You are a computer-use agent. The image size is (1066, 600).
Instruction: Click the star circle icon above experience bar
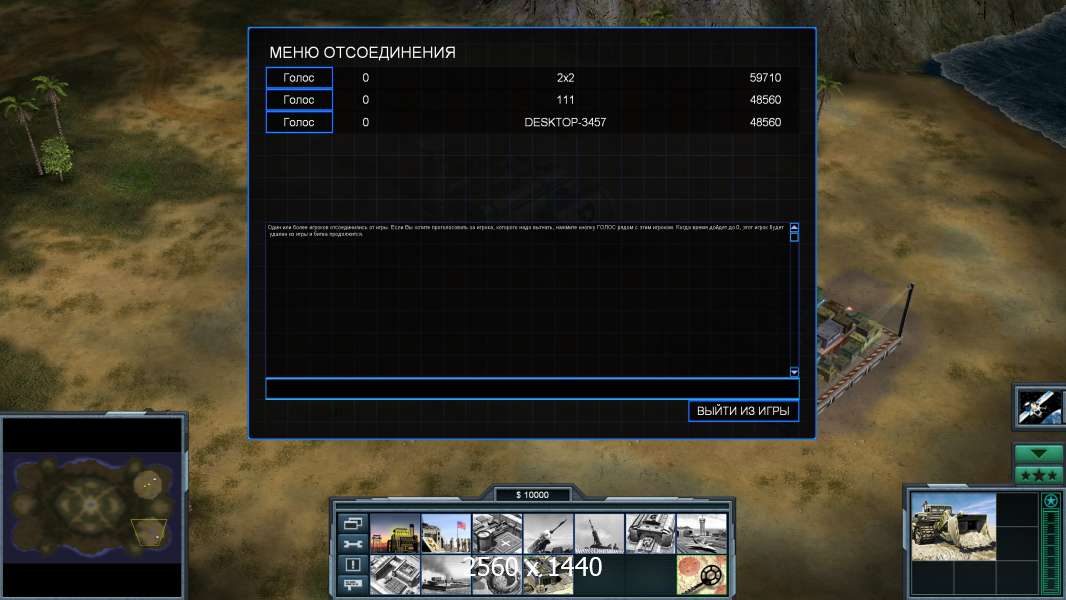1051,501
